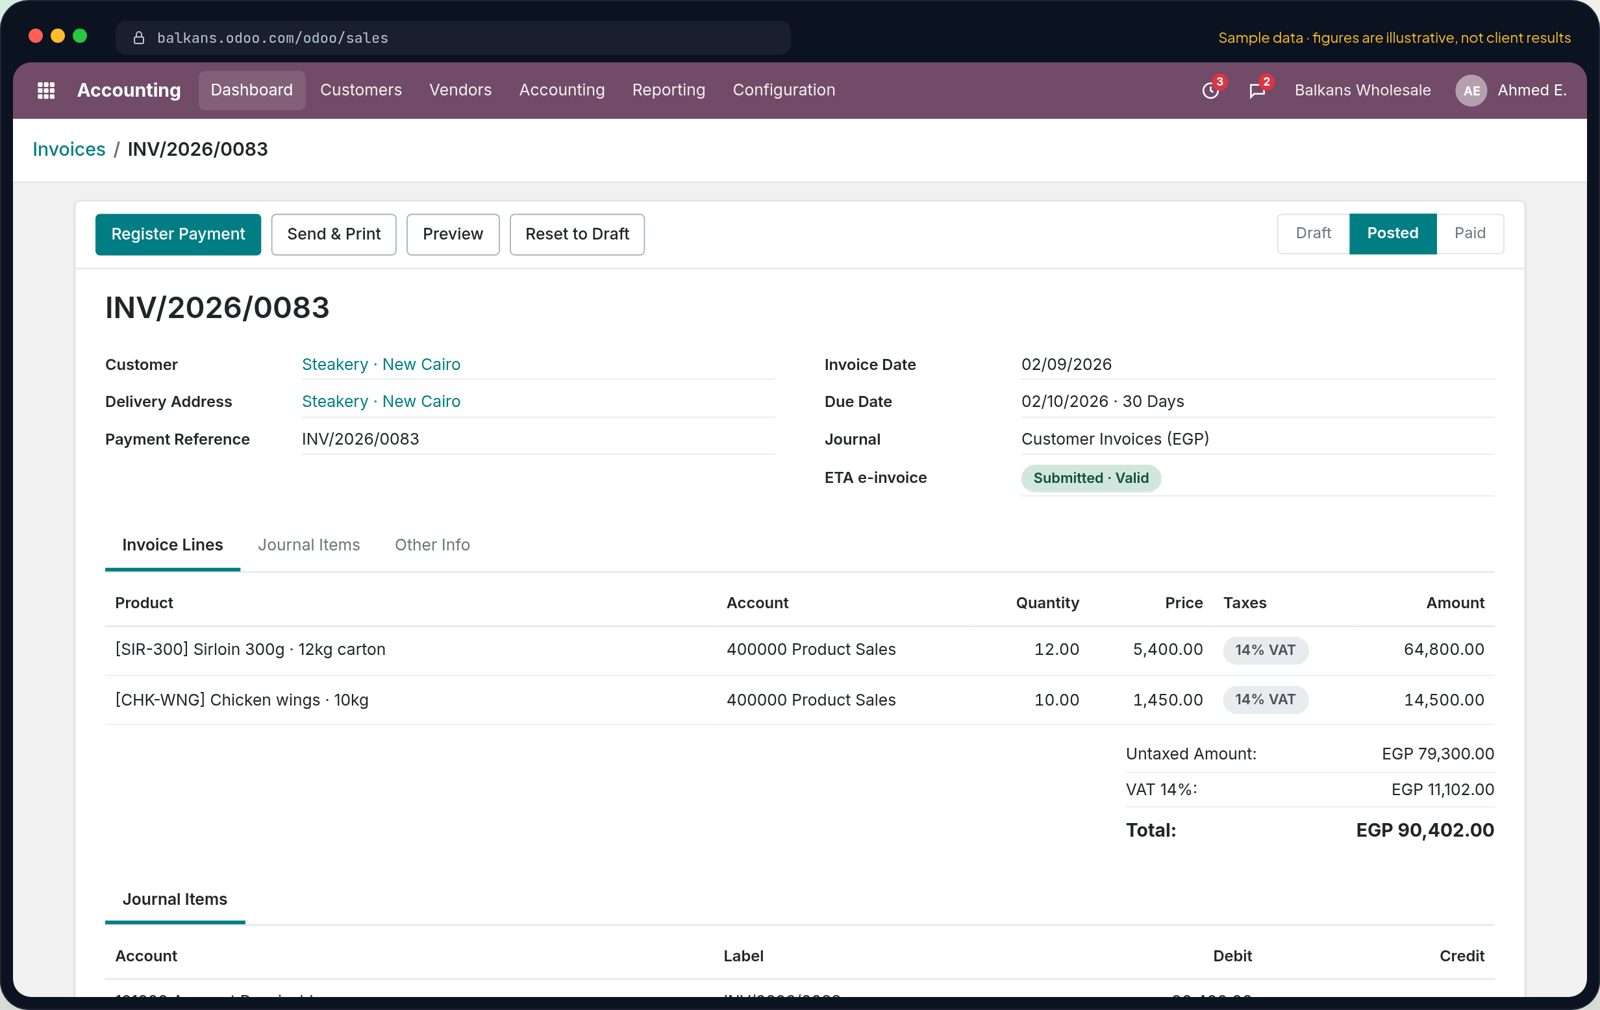The width and height of the screenshot is (1600, 1010).
Task: Switch to the Other Info tab
Action: pyautogui.click(x=432, y=545)
